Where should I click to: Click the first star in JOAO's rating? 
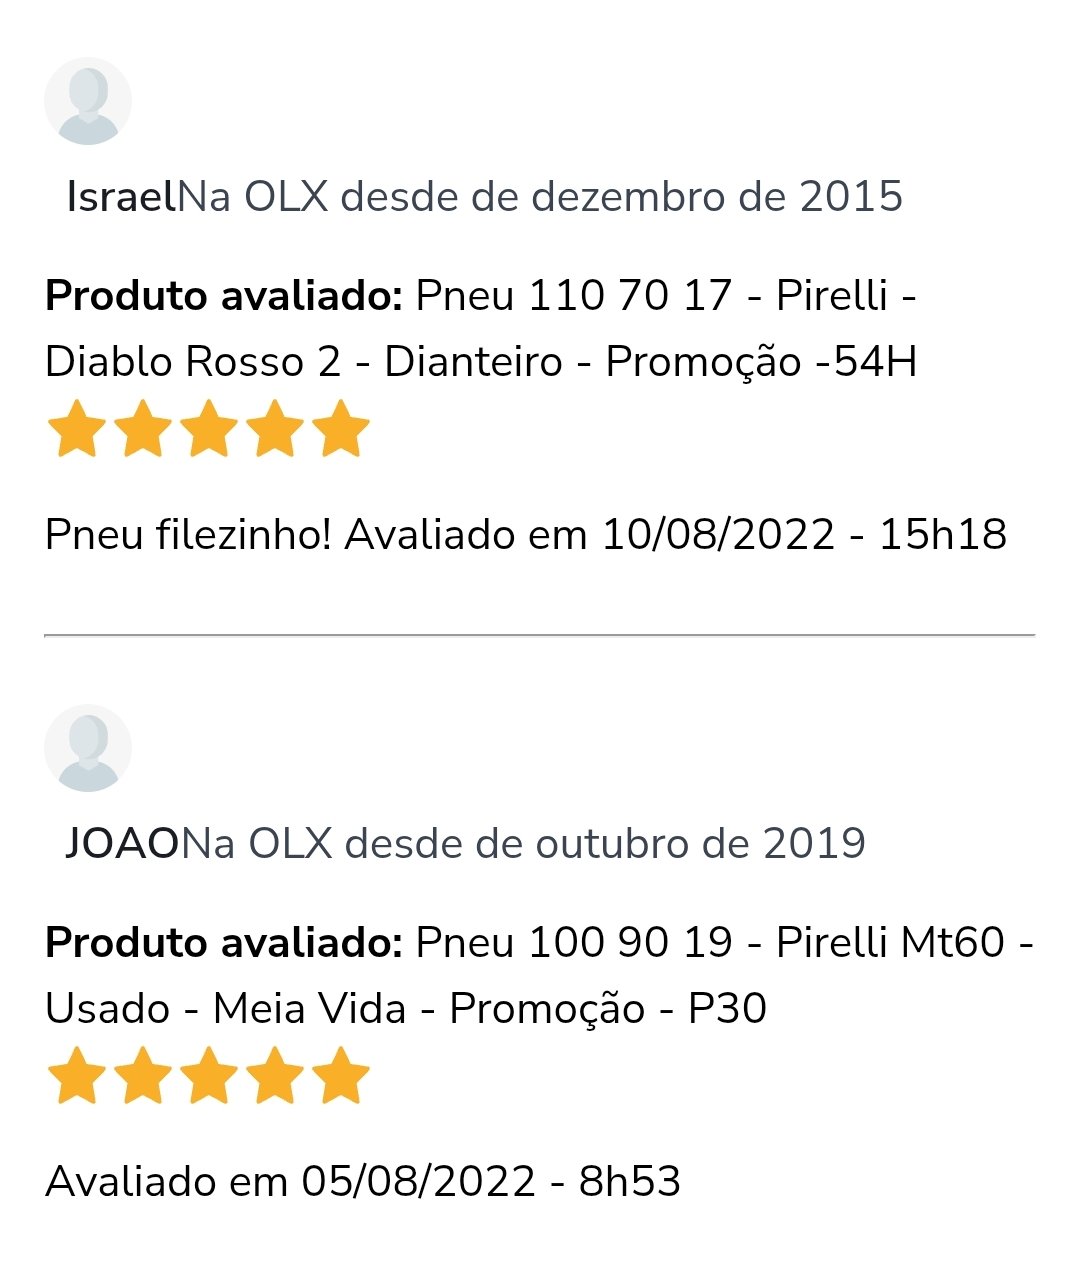[77, 1075]
